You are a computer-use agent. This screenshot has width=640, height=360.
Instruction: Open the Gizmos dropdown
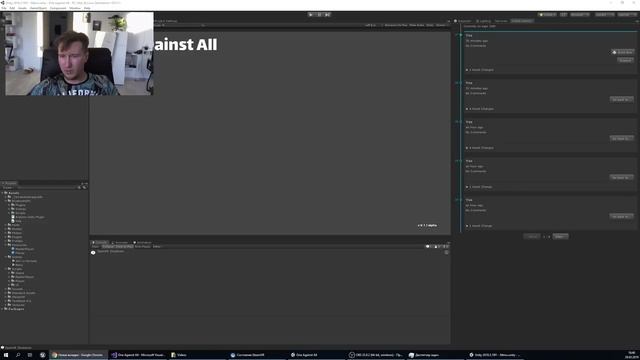pos(441,25)
